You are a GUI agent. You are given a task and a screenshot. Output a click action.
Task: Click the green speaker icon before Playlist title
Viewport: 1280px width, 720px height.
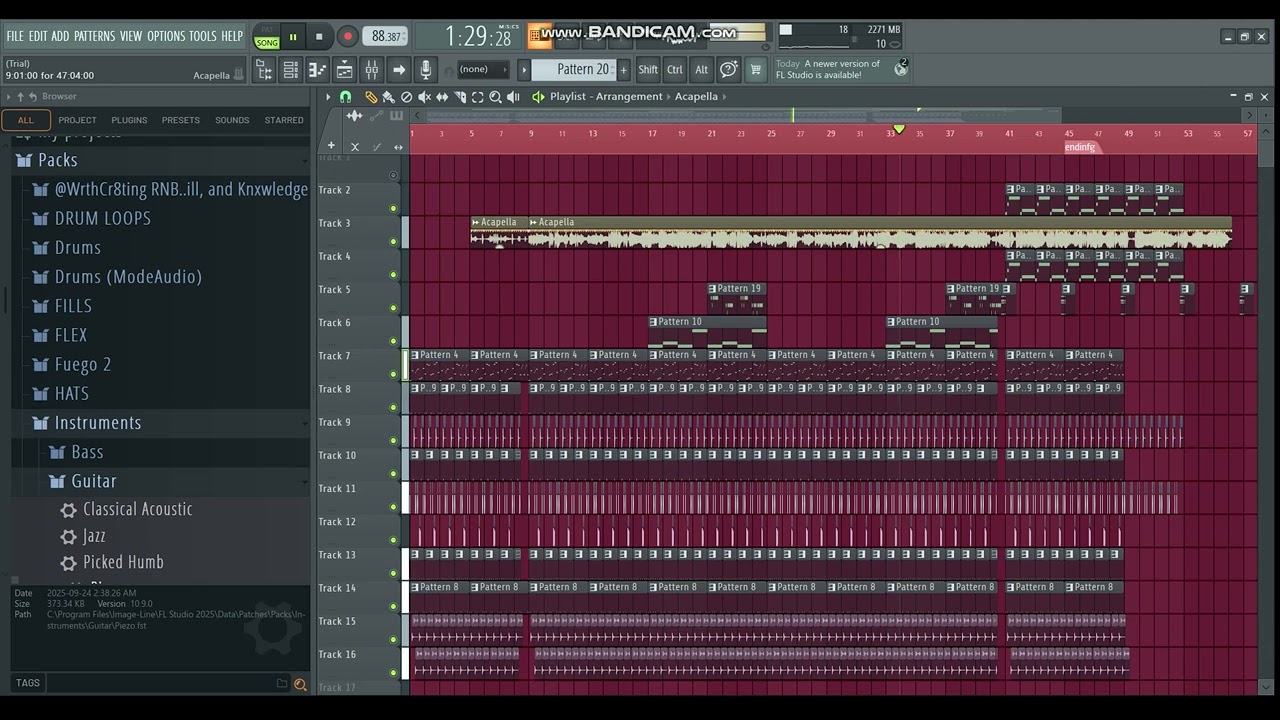pos(538,97)
